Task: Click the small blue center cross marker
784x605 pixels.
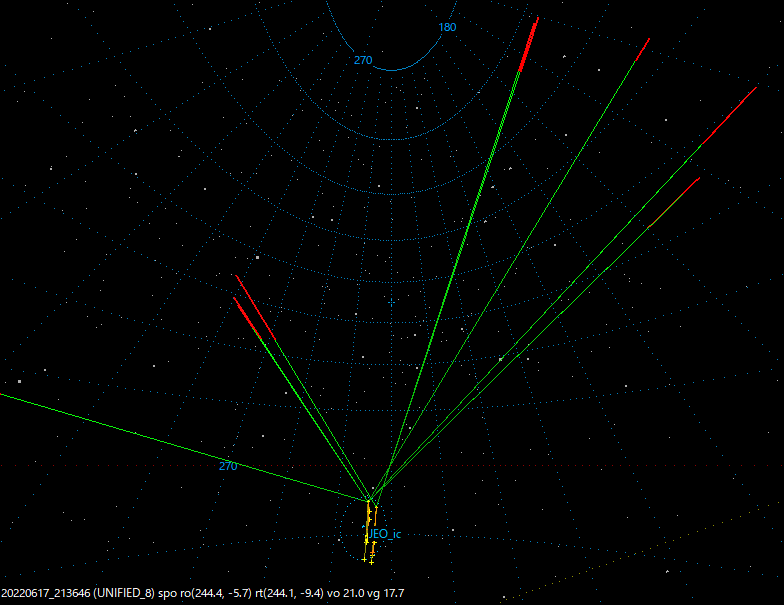Action: click(x=391, y=302)
